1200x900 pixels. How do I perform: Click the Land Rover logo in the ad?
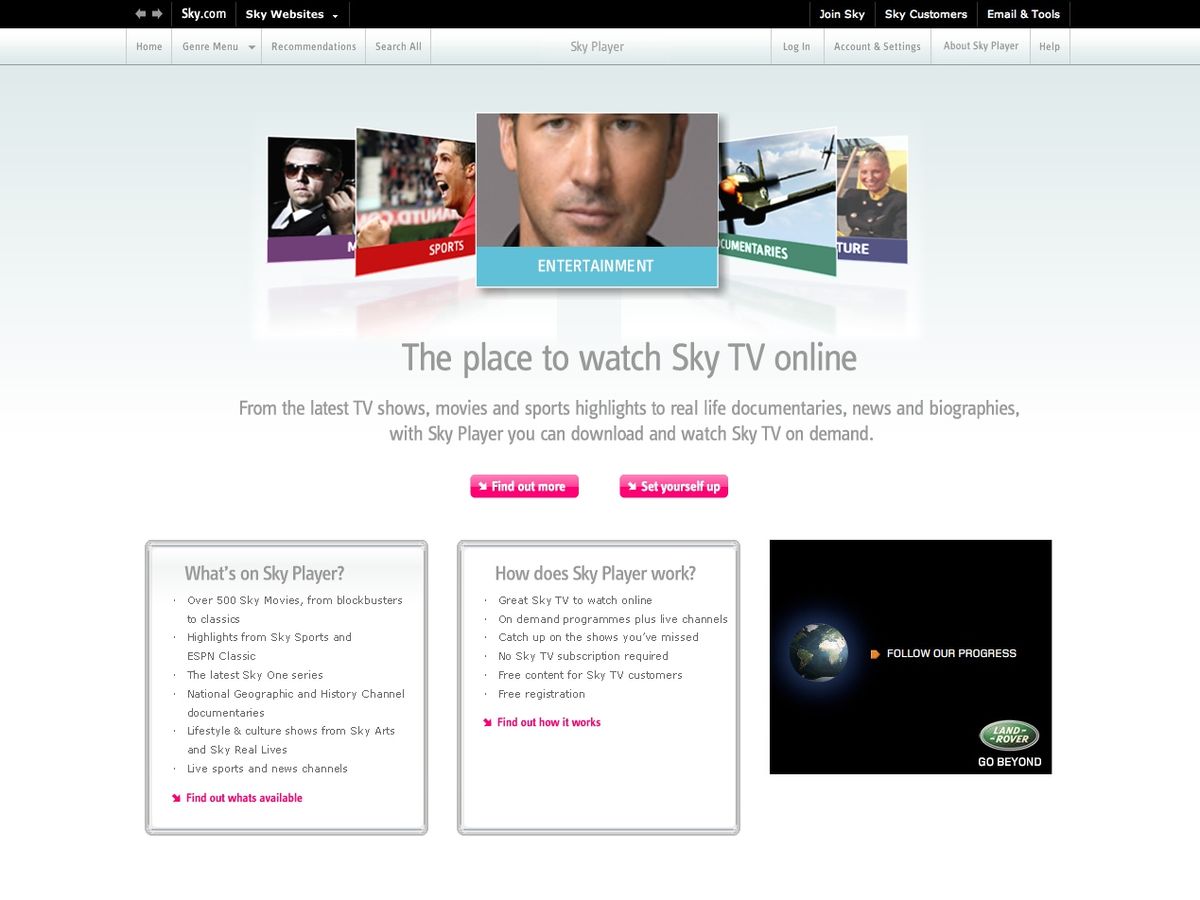point(1009,735)
